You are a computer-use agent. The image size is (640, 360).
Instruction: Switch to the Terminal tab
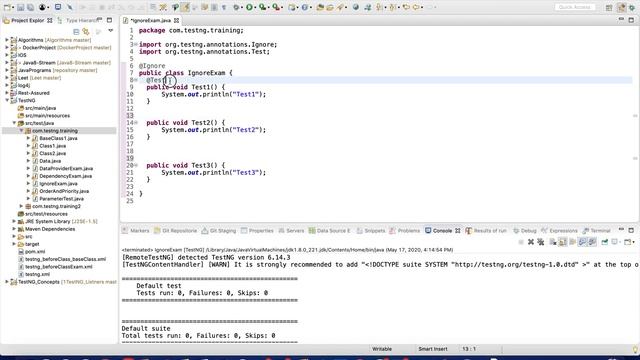point(597,231)
